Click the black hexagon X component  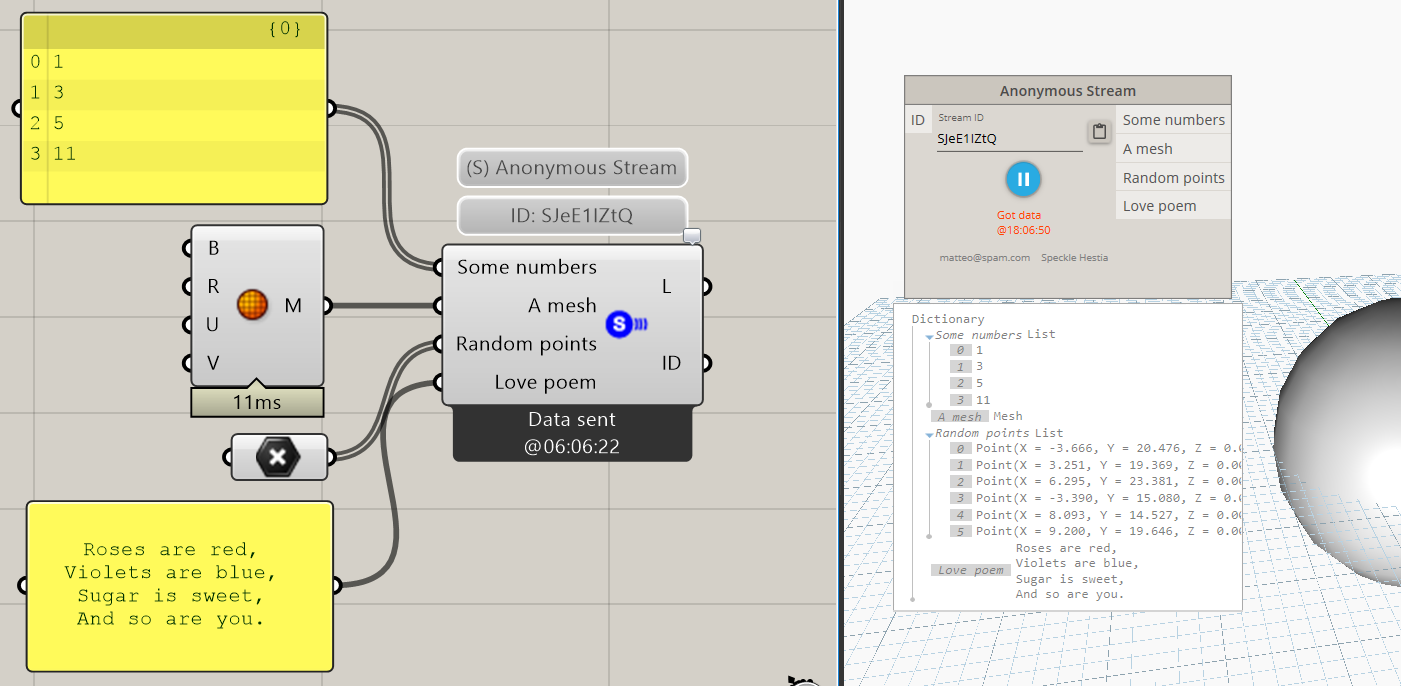coord(278,458)
